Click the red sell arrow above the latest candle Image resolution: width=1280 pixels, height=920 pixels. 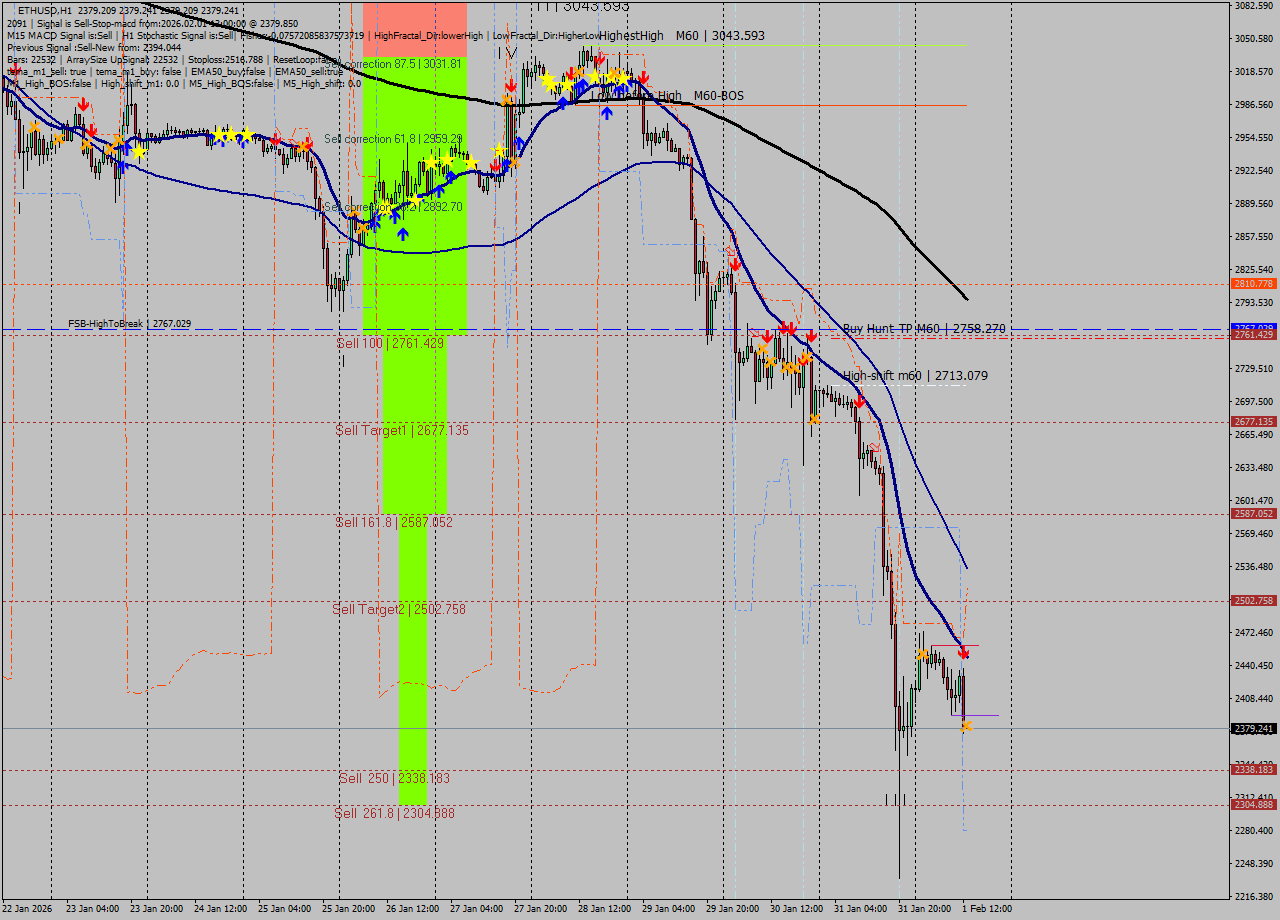[x=963, y=653]
